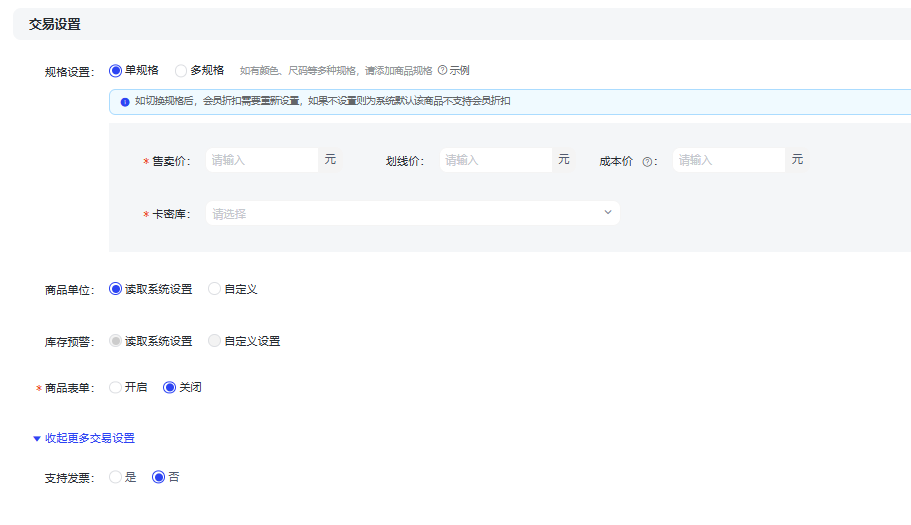Open the 示例 specification example link
The width and height of the screenshot is (911, 525).
click(x=459, y=70)
